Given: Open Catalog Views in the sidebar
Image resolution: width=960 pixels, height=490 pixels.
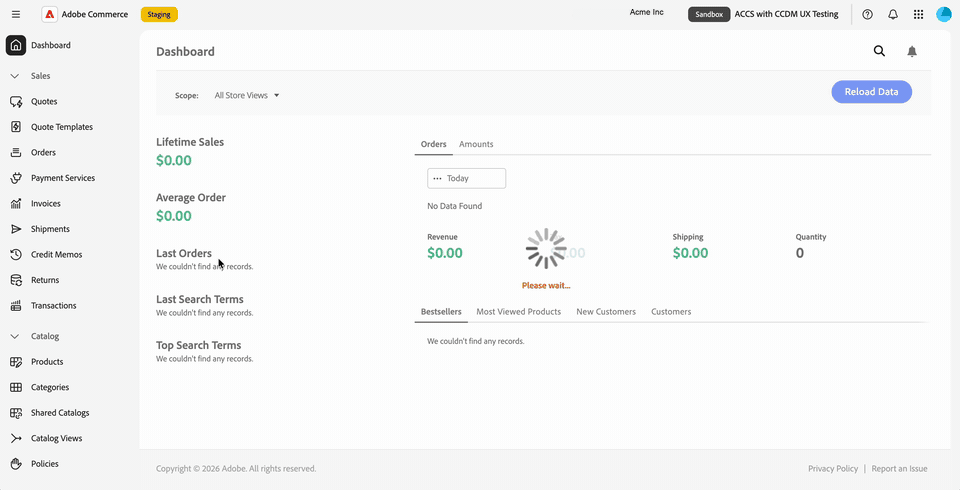Looking at the screenshot, I should coord(56,439).
